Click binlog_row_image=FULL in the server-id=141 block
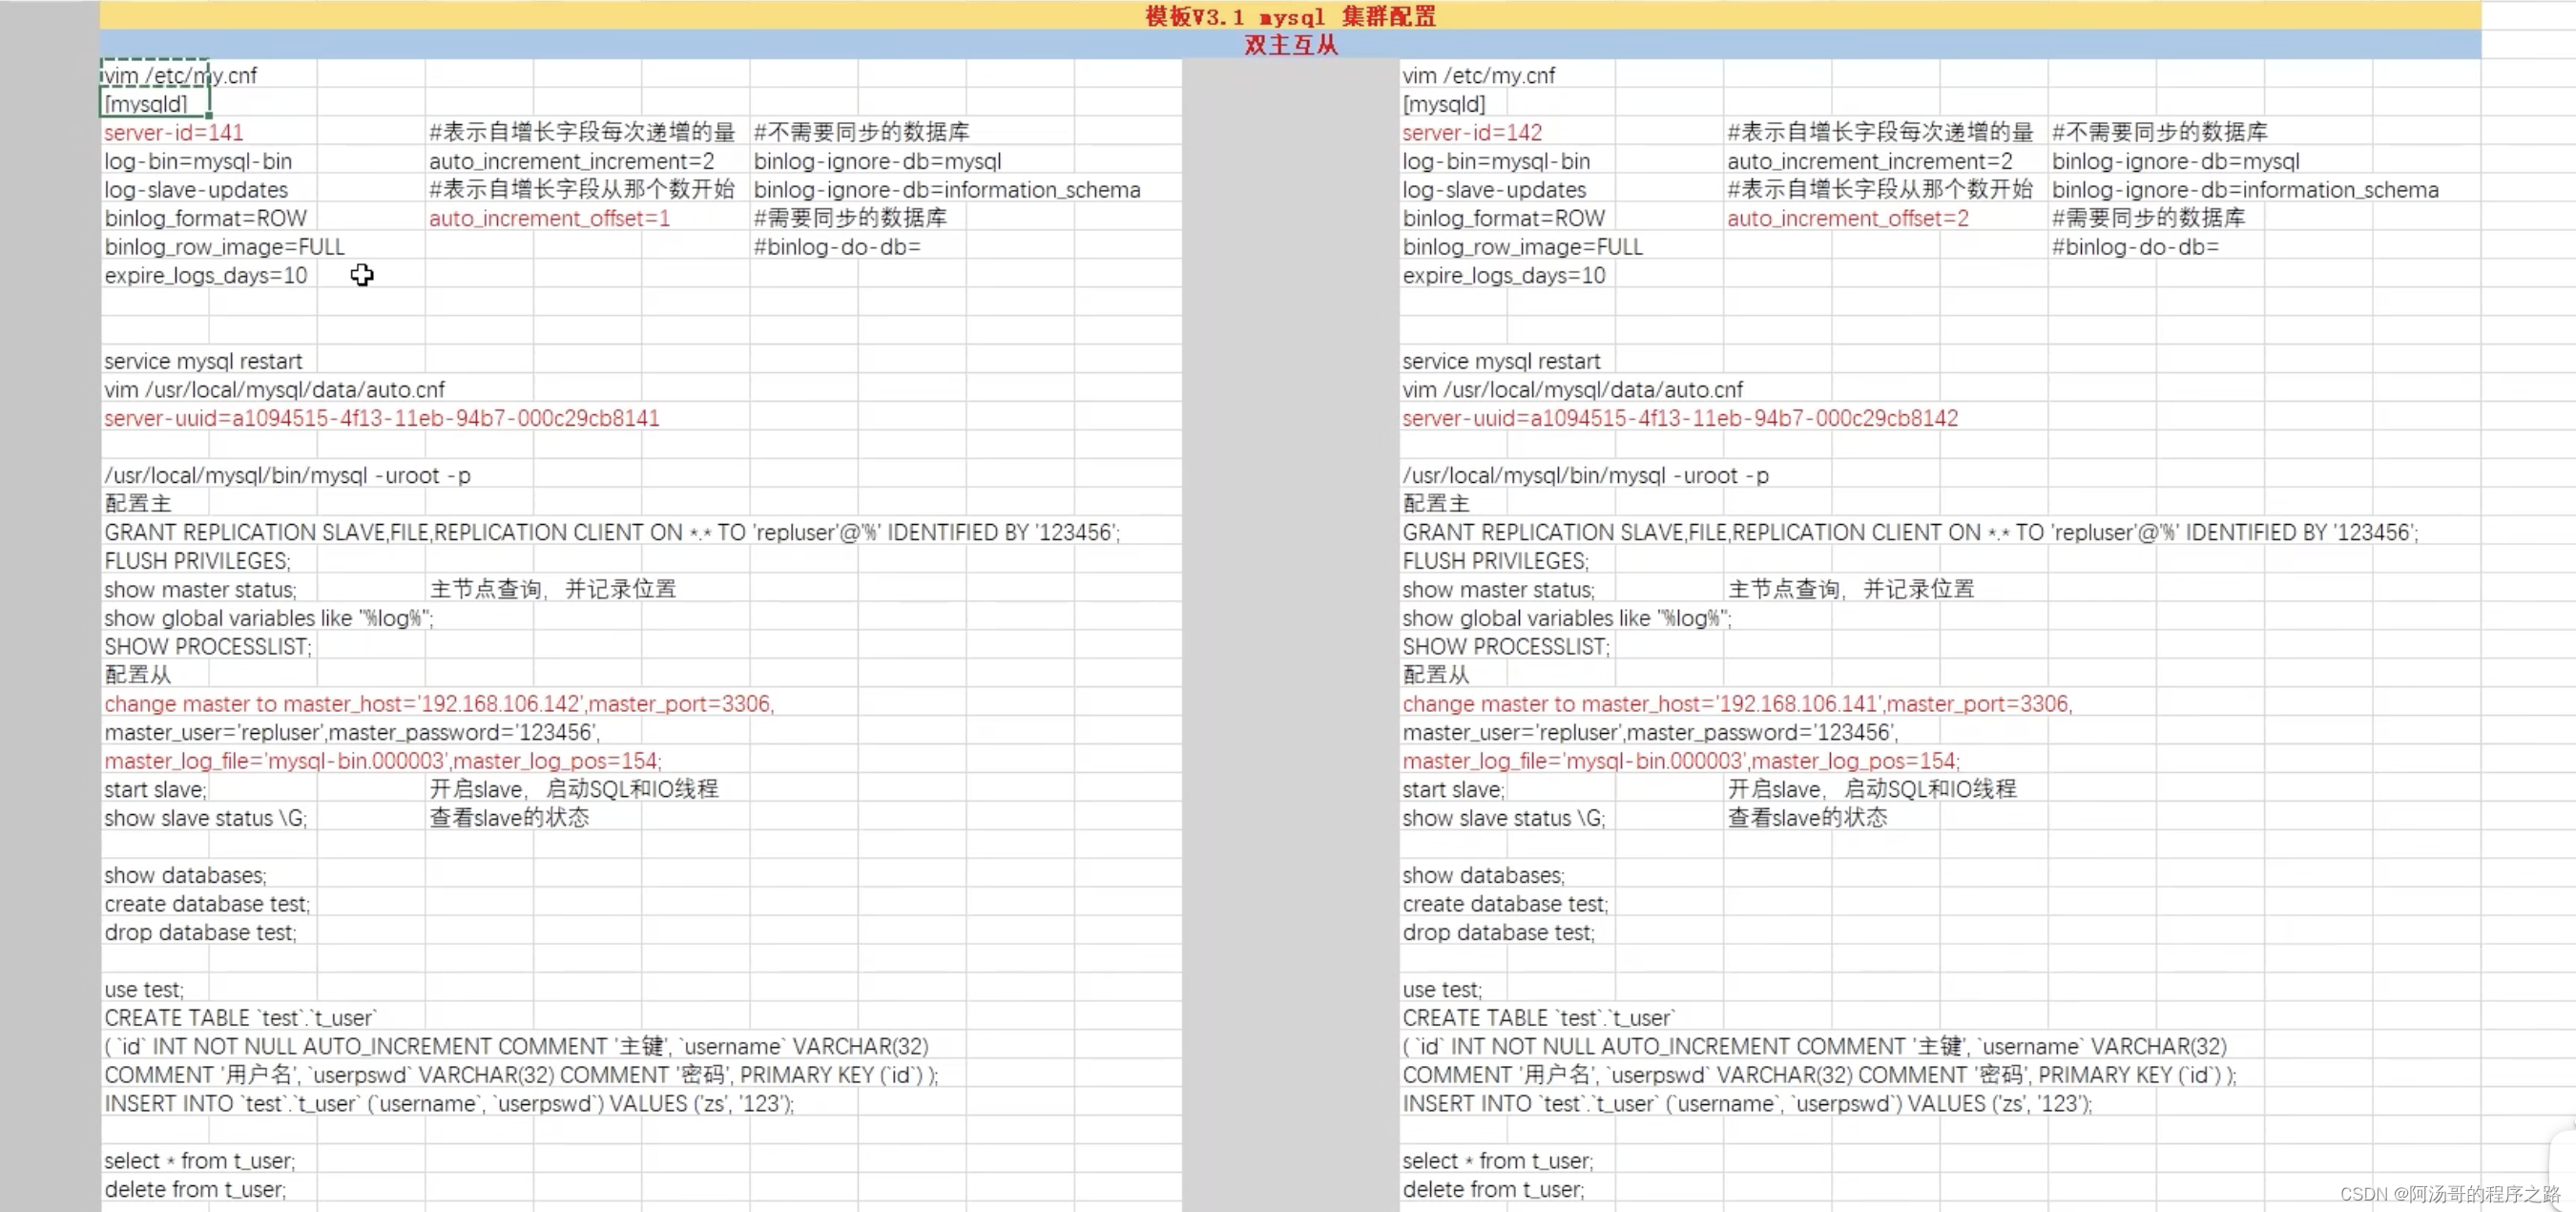Viewport: 2576px width, 1212px height. (x=224, y=247)
